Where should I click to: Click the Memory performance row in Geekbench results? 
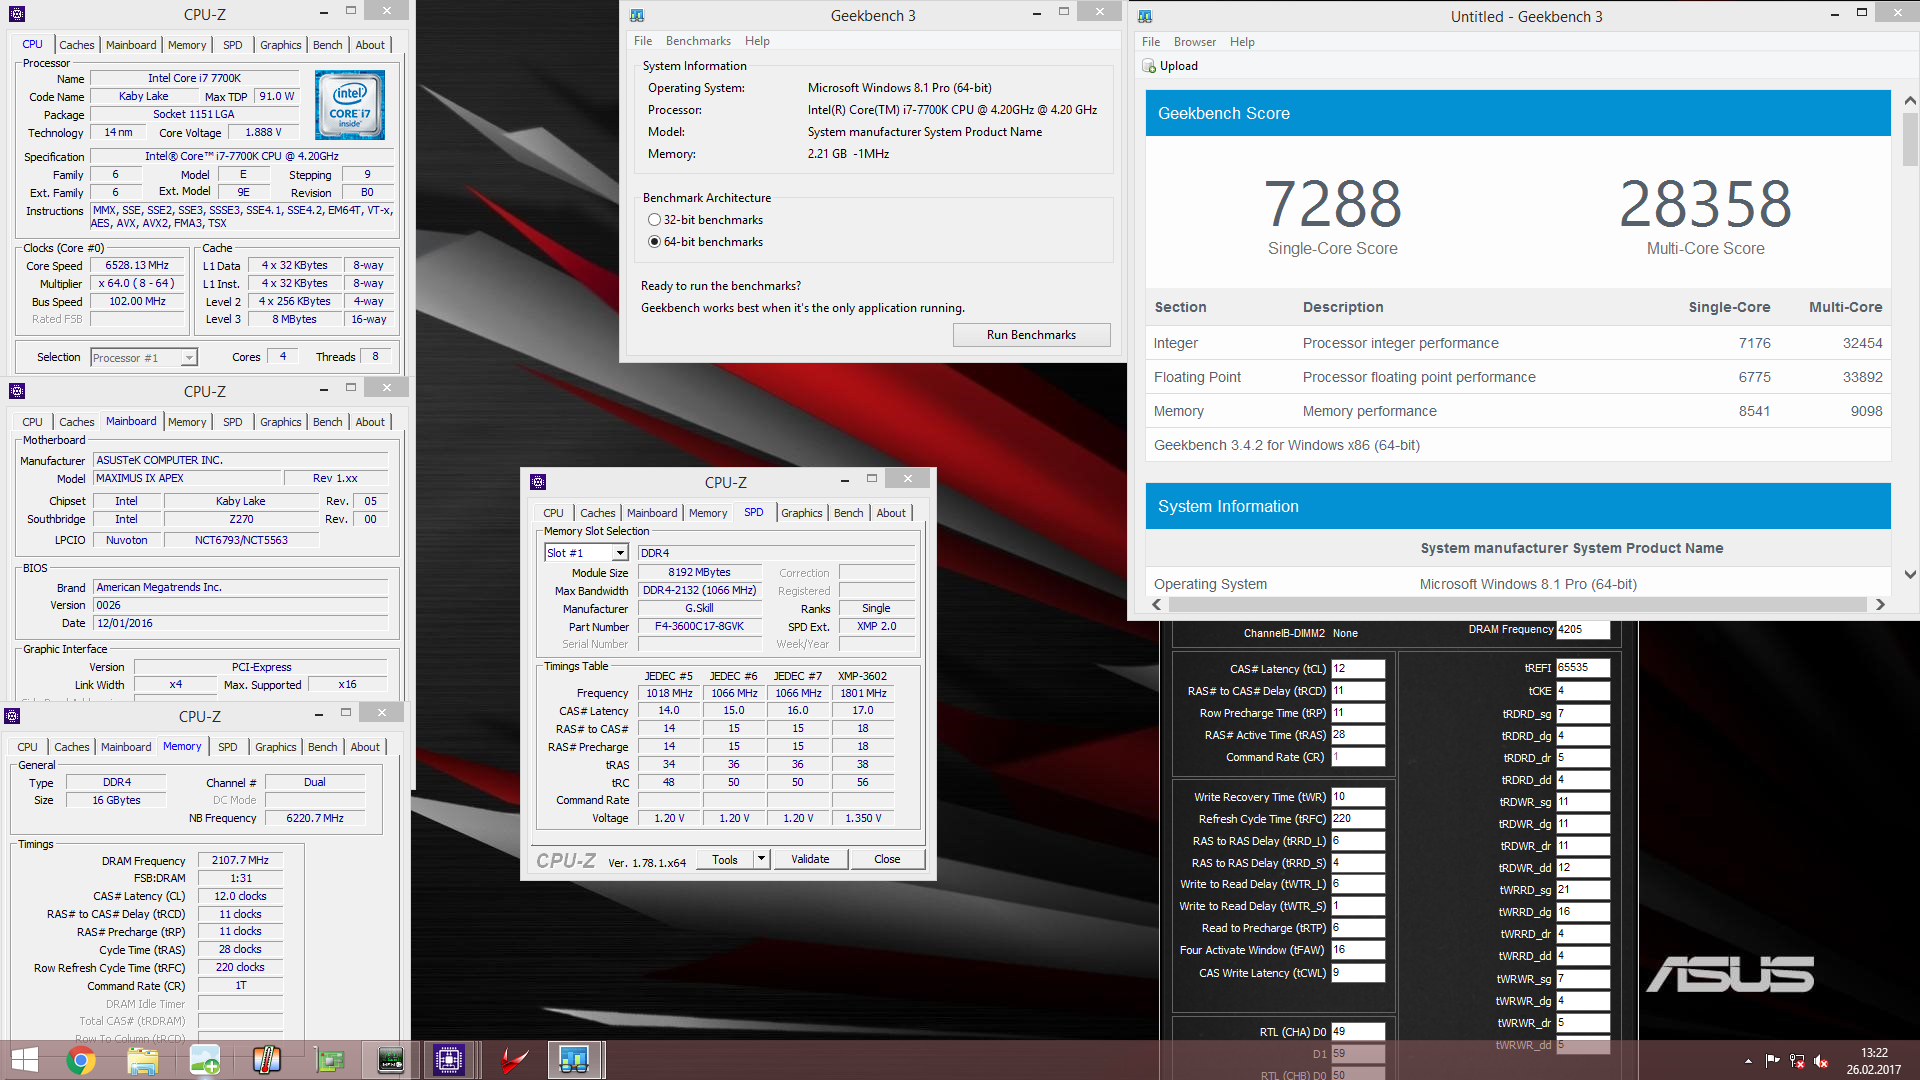[1517, 411]
